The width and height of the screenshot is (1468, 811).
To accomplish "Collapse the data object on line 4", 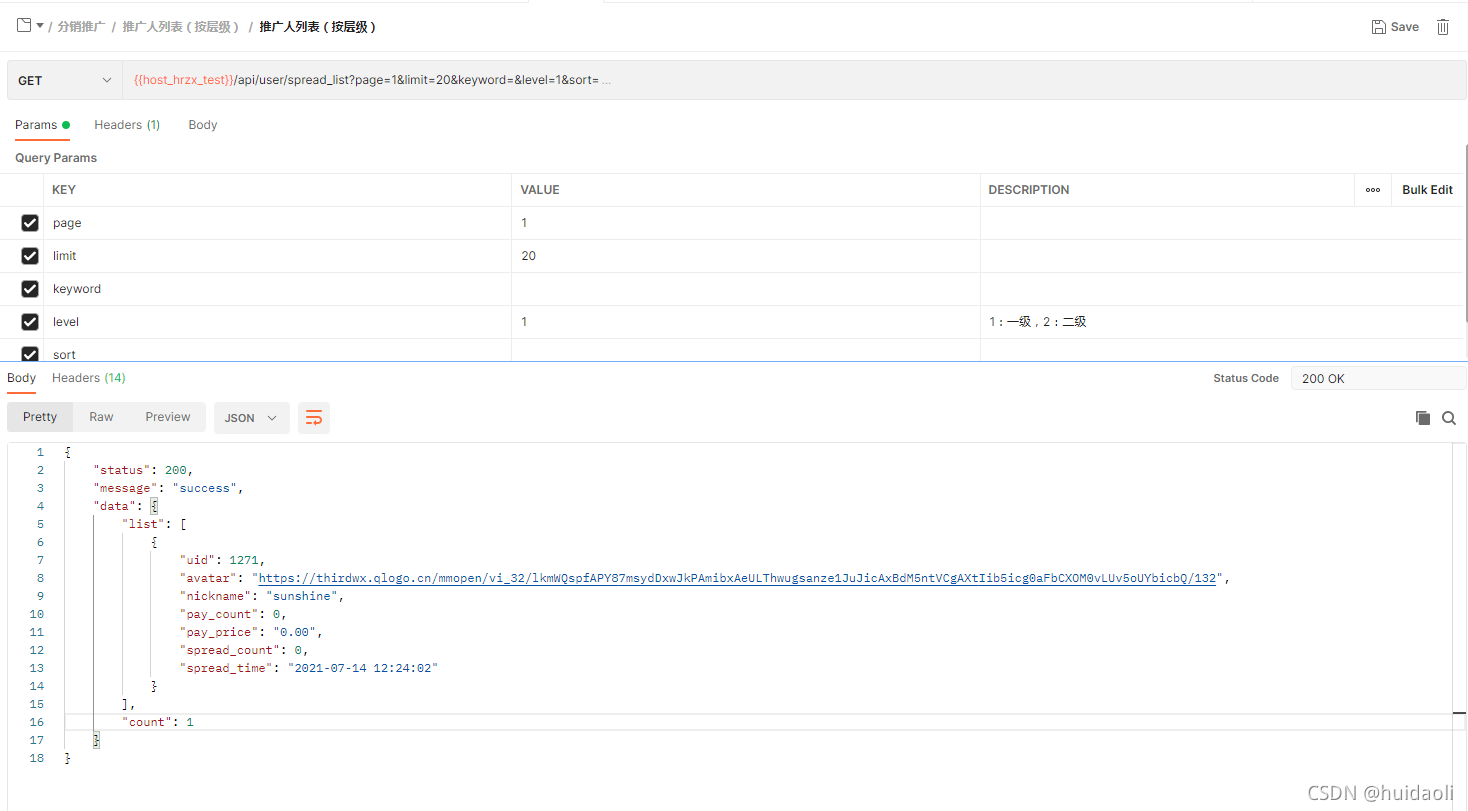I will (154, 506).
